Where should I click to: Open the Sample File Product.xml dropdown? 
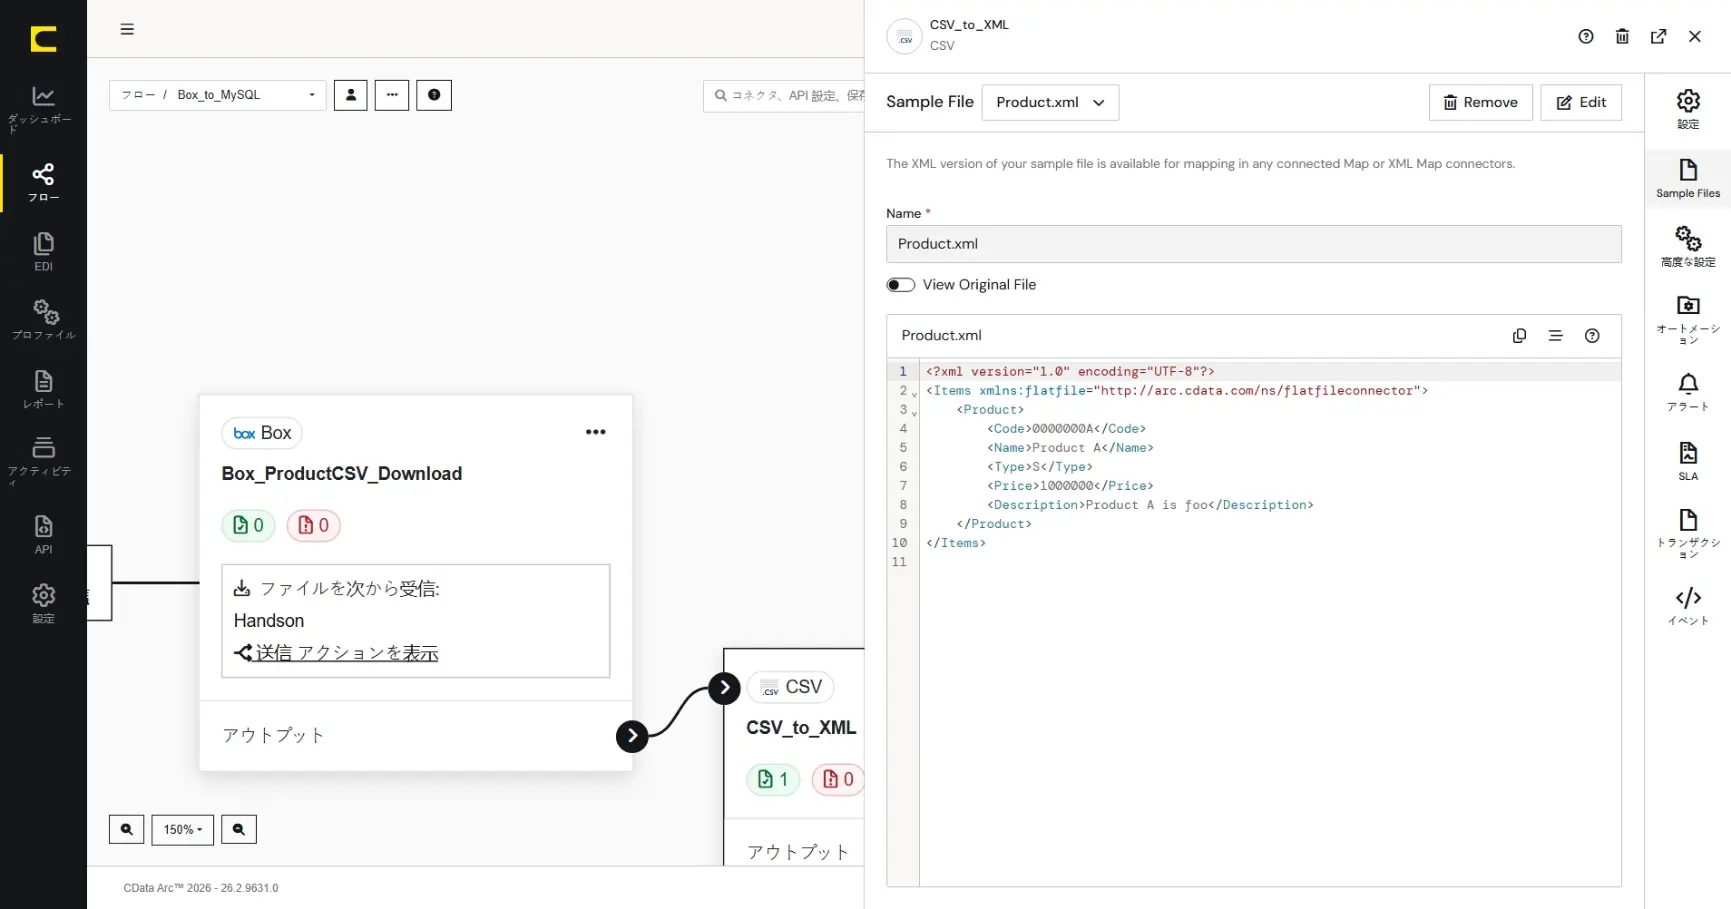pyautogui.click(x=1050, y=102)
